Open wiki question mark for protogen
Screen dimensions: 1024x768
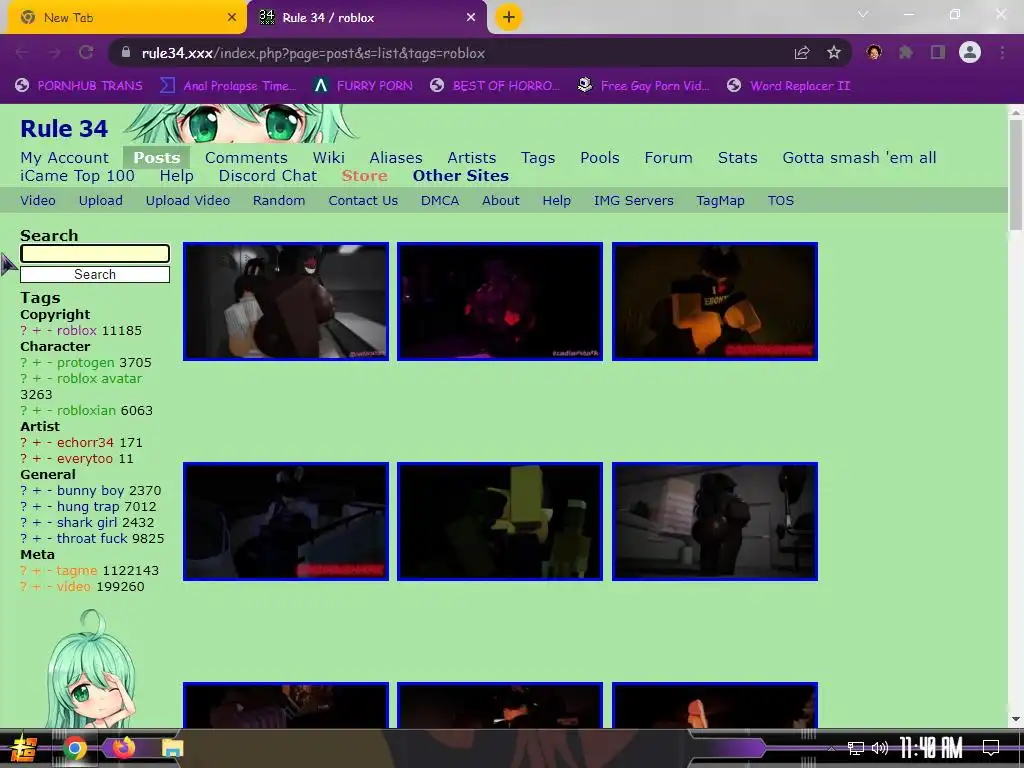pos(24,362)
